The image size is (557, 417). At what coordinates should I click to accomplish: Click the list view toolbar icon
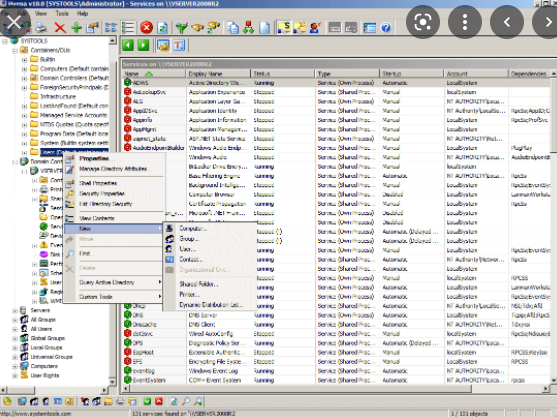tap(128, 27)
